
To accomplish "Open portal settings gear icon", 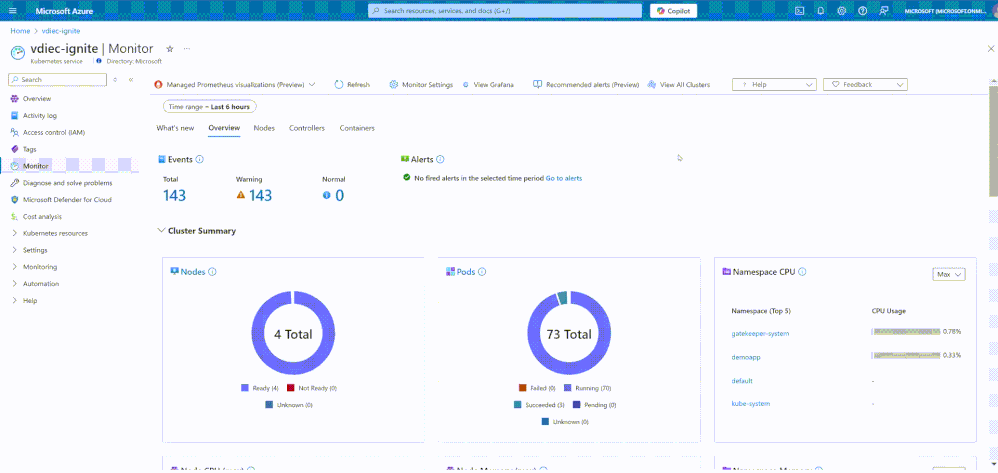I will (x=841, y=11).
